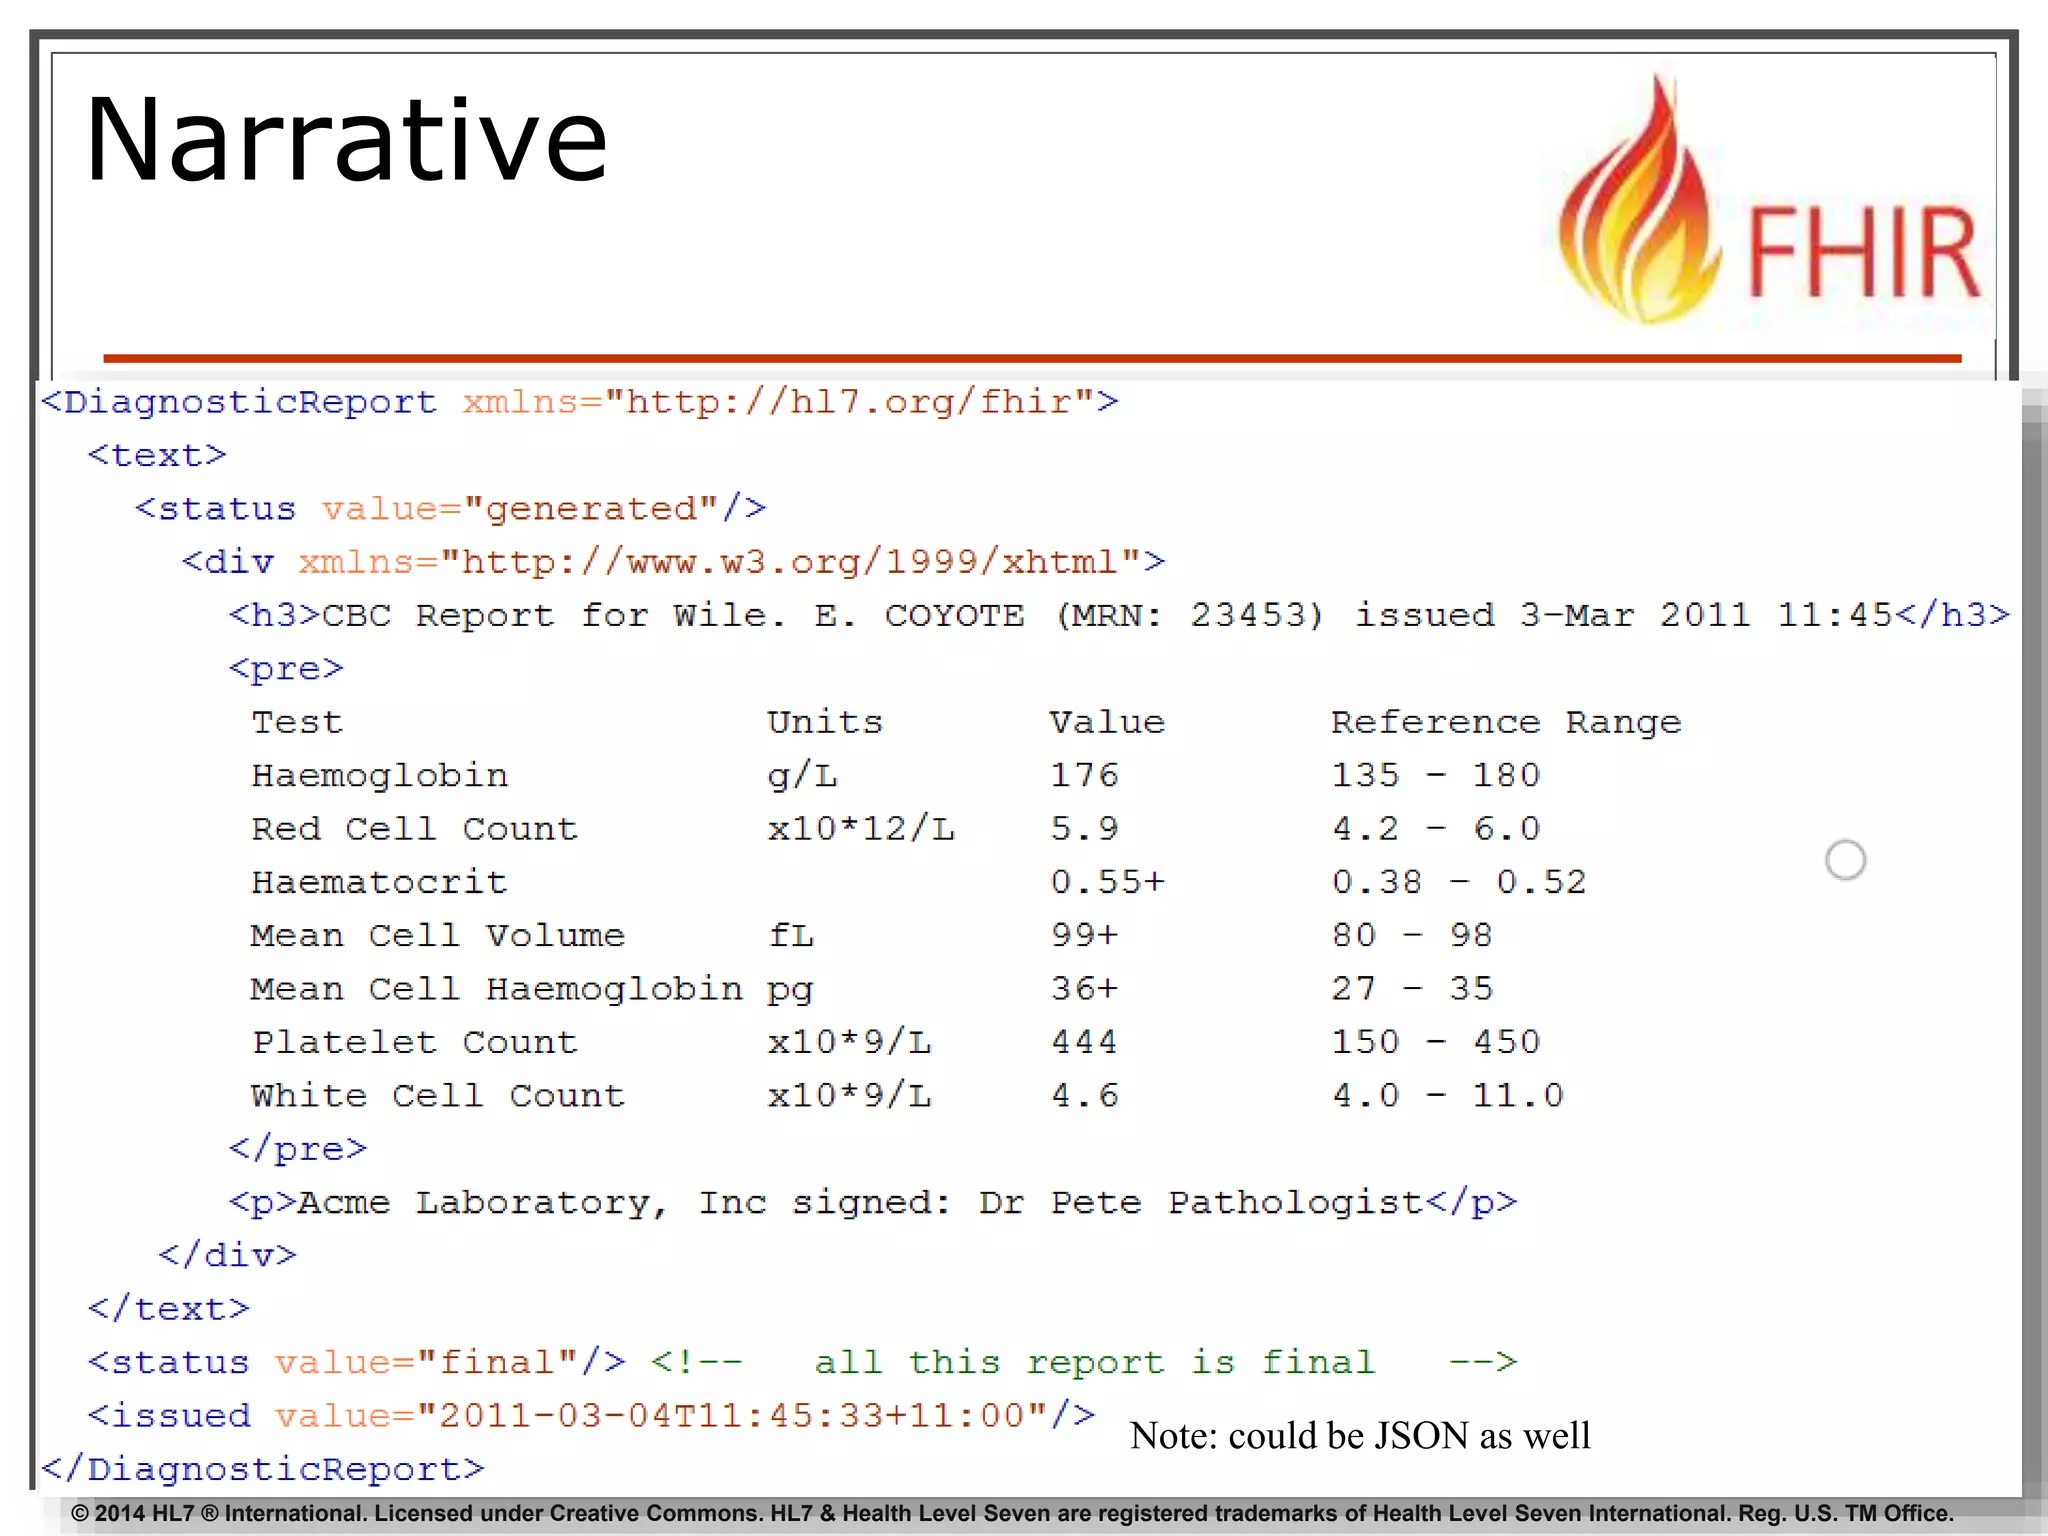
Task: Click the green final report comment
Action: [1095, 1362]
